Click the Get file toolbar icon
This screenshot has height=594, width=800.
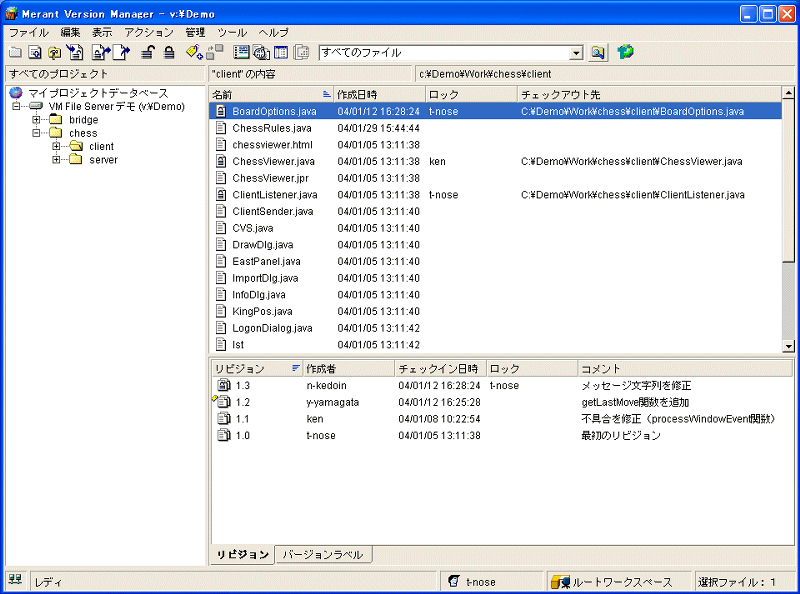[75, 52]
